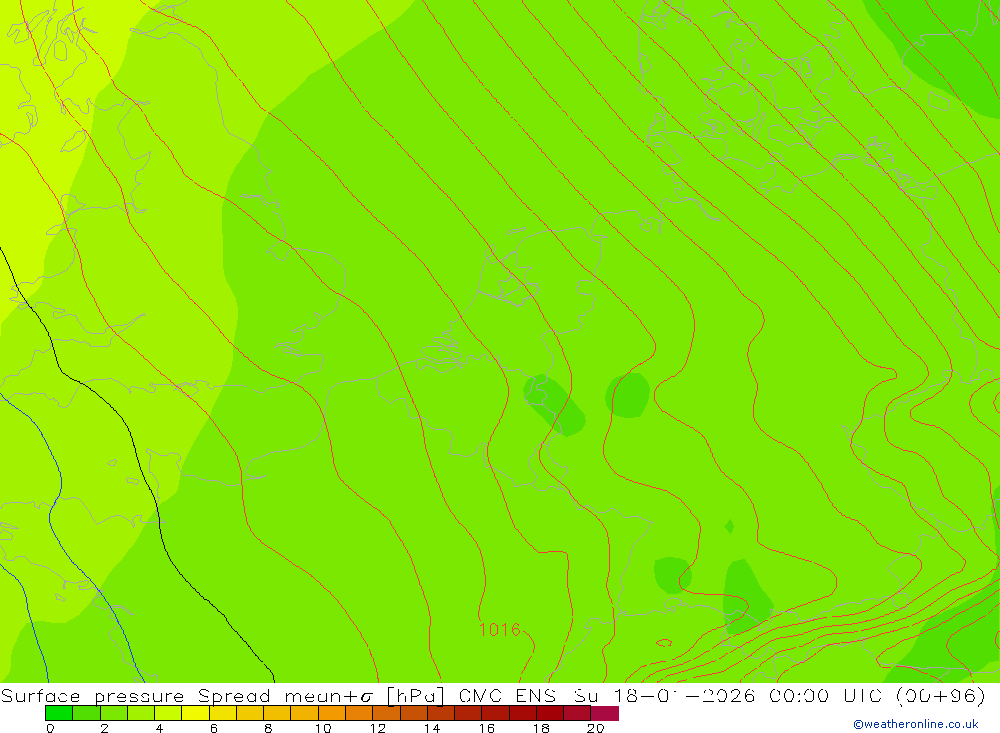Click the 'Surface pressure' title text
Viewport: 1000px width, 733px height.
pyautogui.click(x=92, y=695)
